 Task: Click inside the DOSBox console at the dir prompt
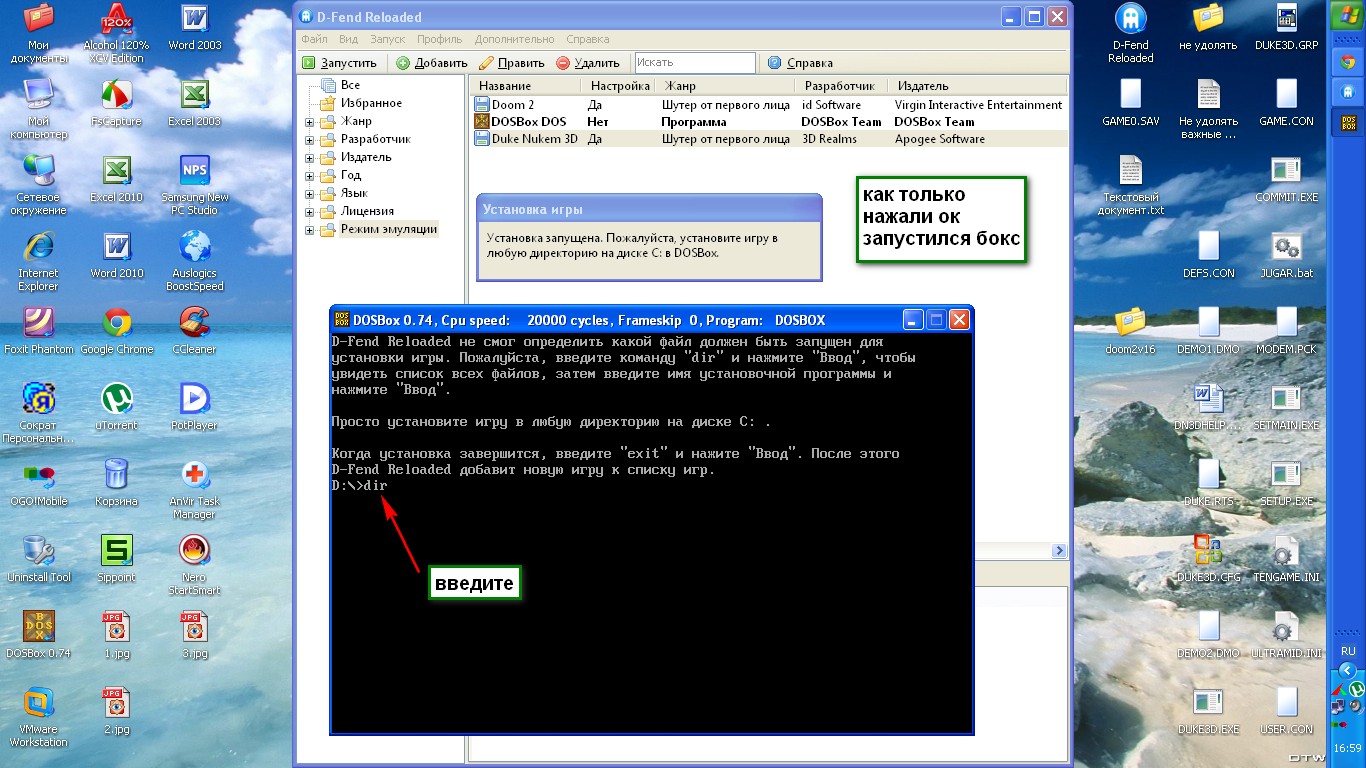(x=375, y=486)
